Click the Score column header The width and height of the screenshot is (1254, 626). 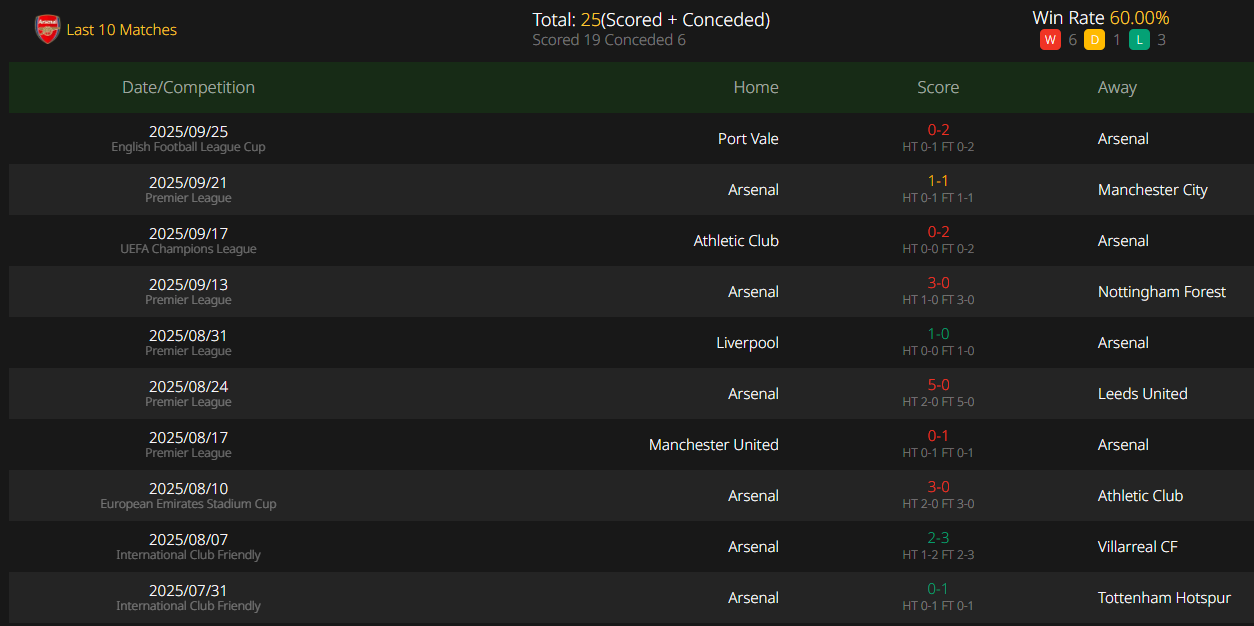coord(938,87)
